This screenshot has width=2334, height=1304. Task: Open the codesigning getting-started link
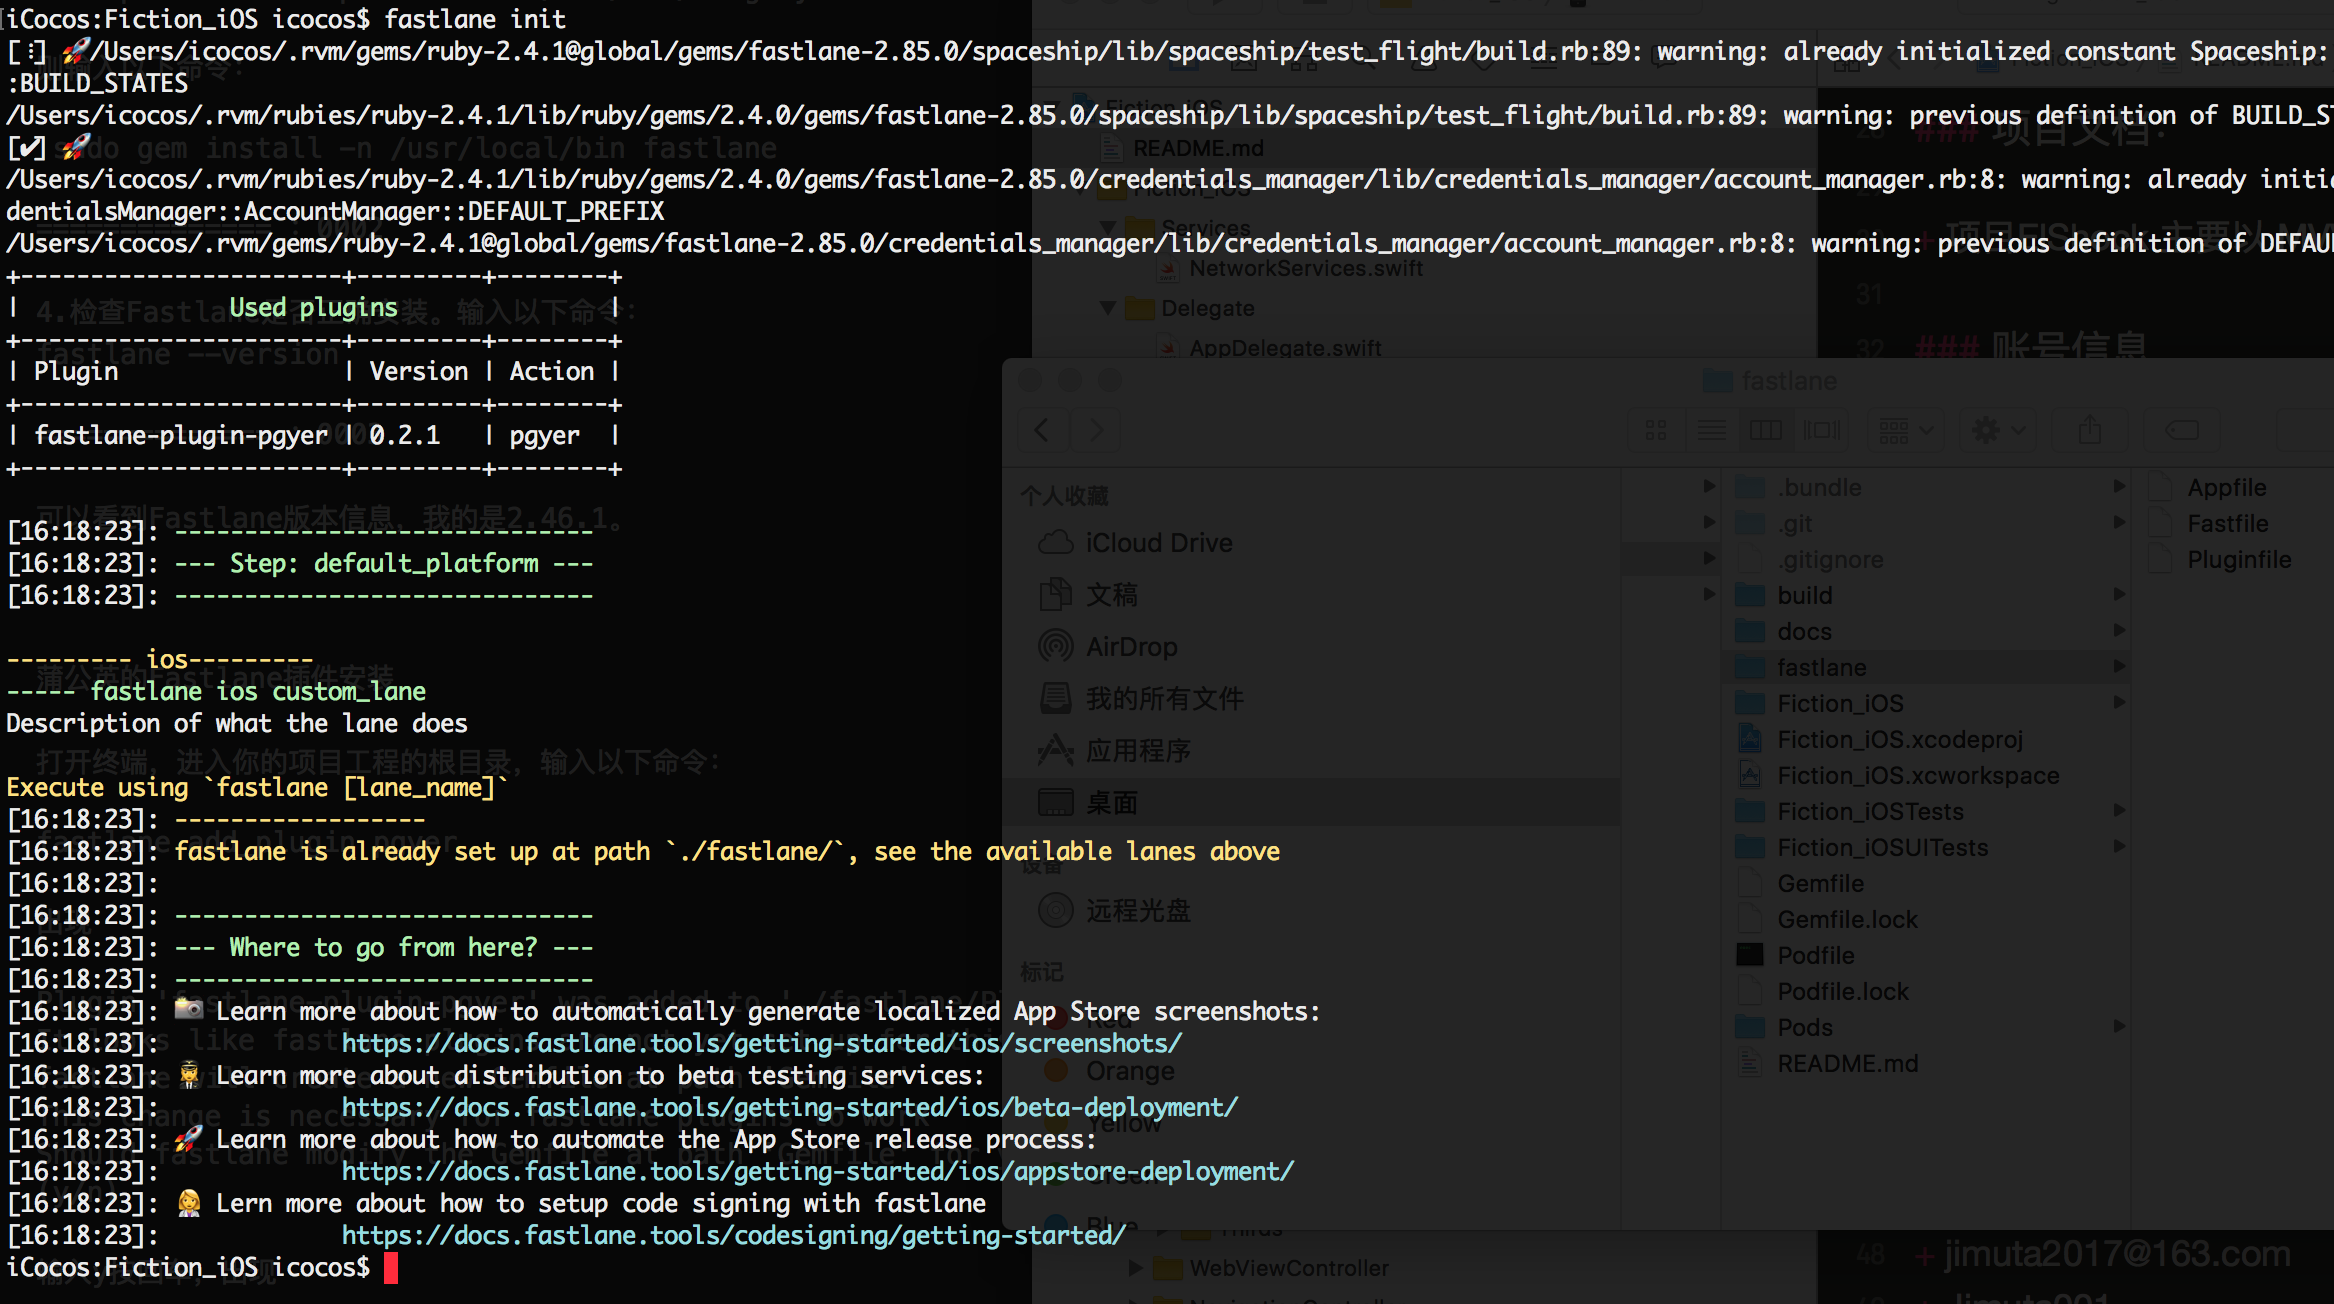point(733,1236)
